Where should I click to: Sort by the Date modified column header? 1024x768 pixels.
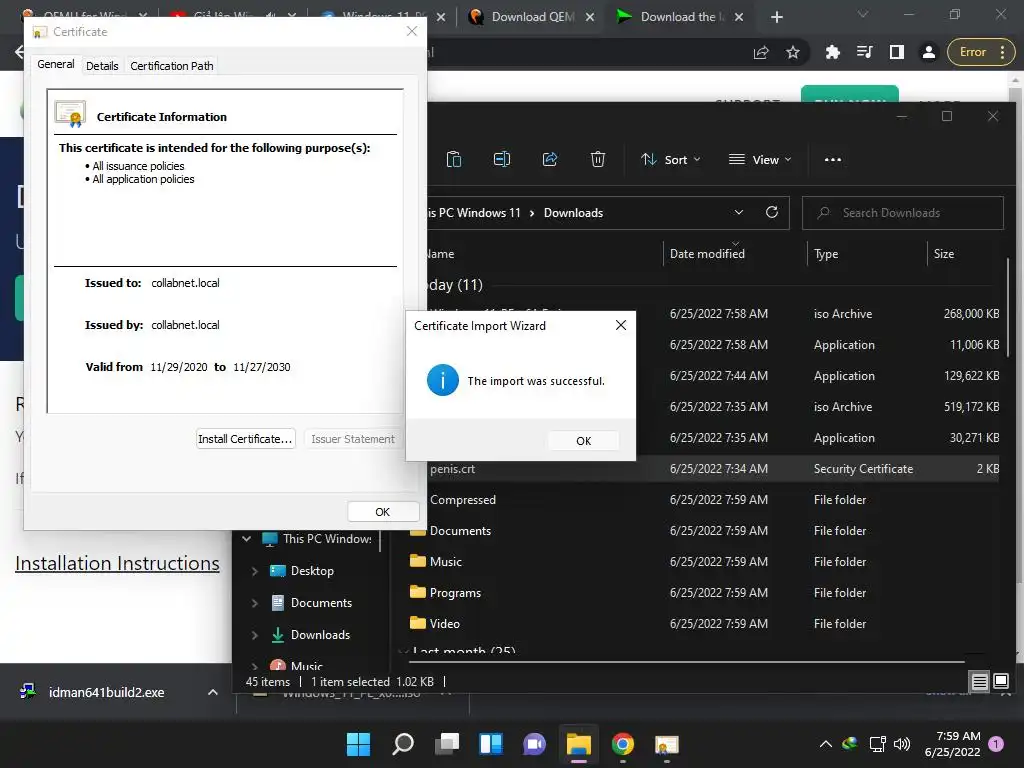pos(707,254)
